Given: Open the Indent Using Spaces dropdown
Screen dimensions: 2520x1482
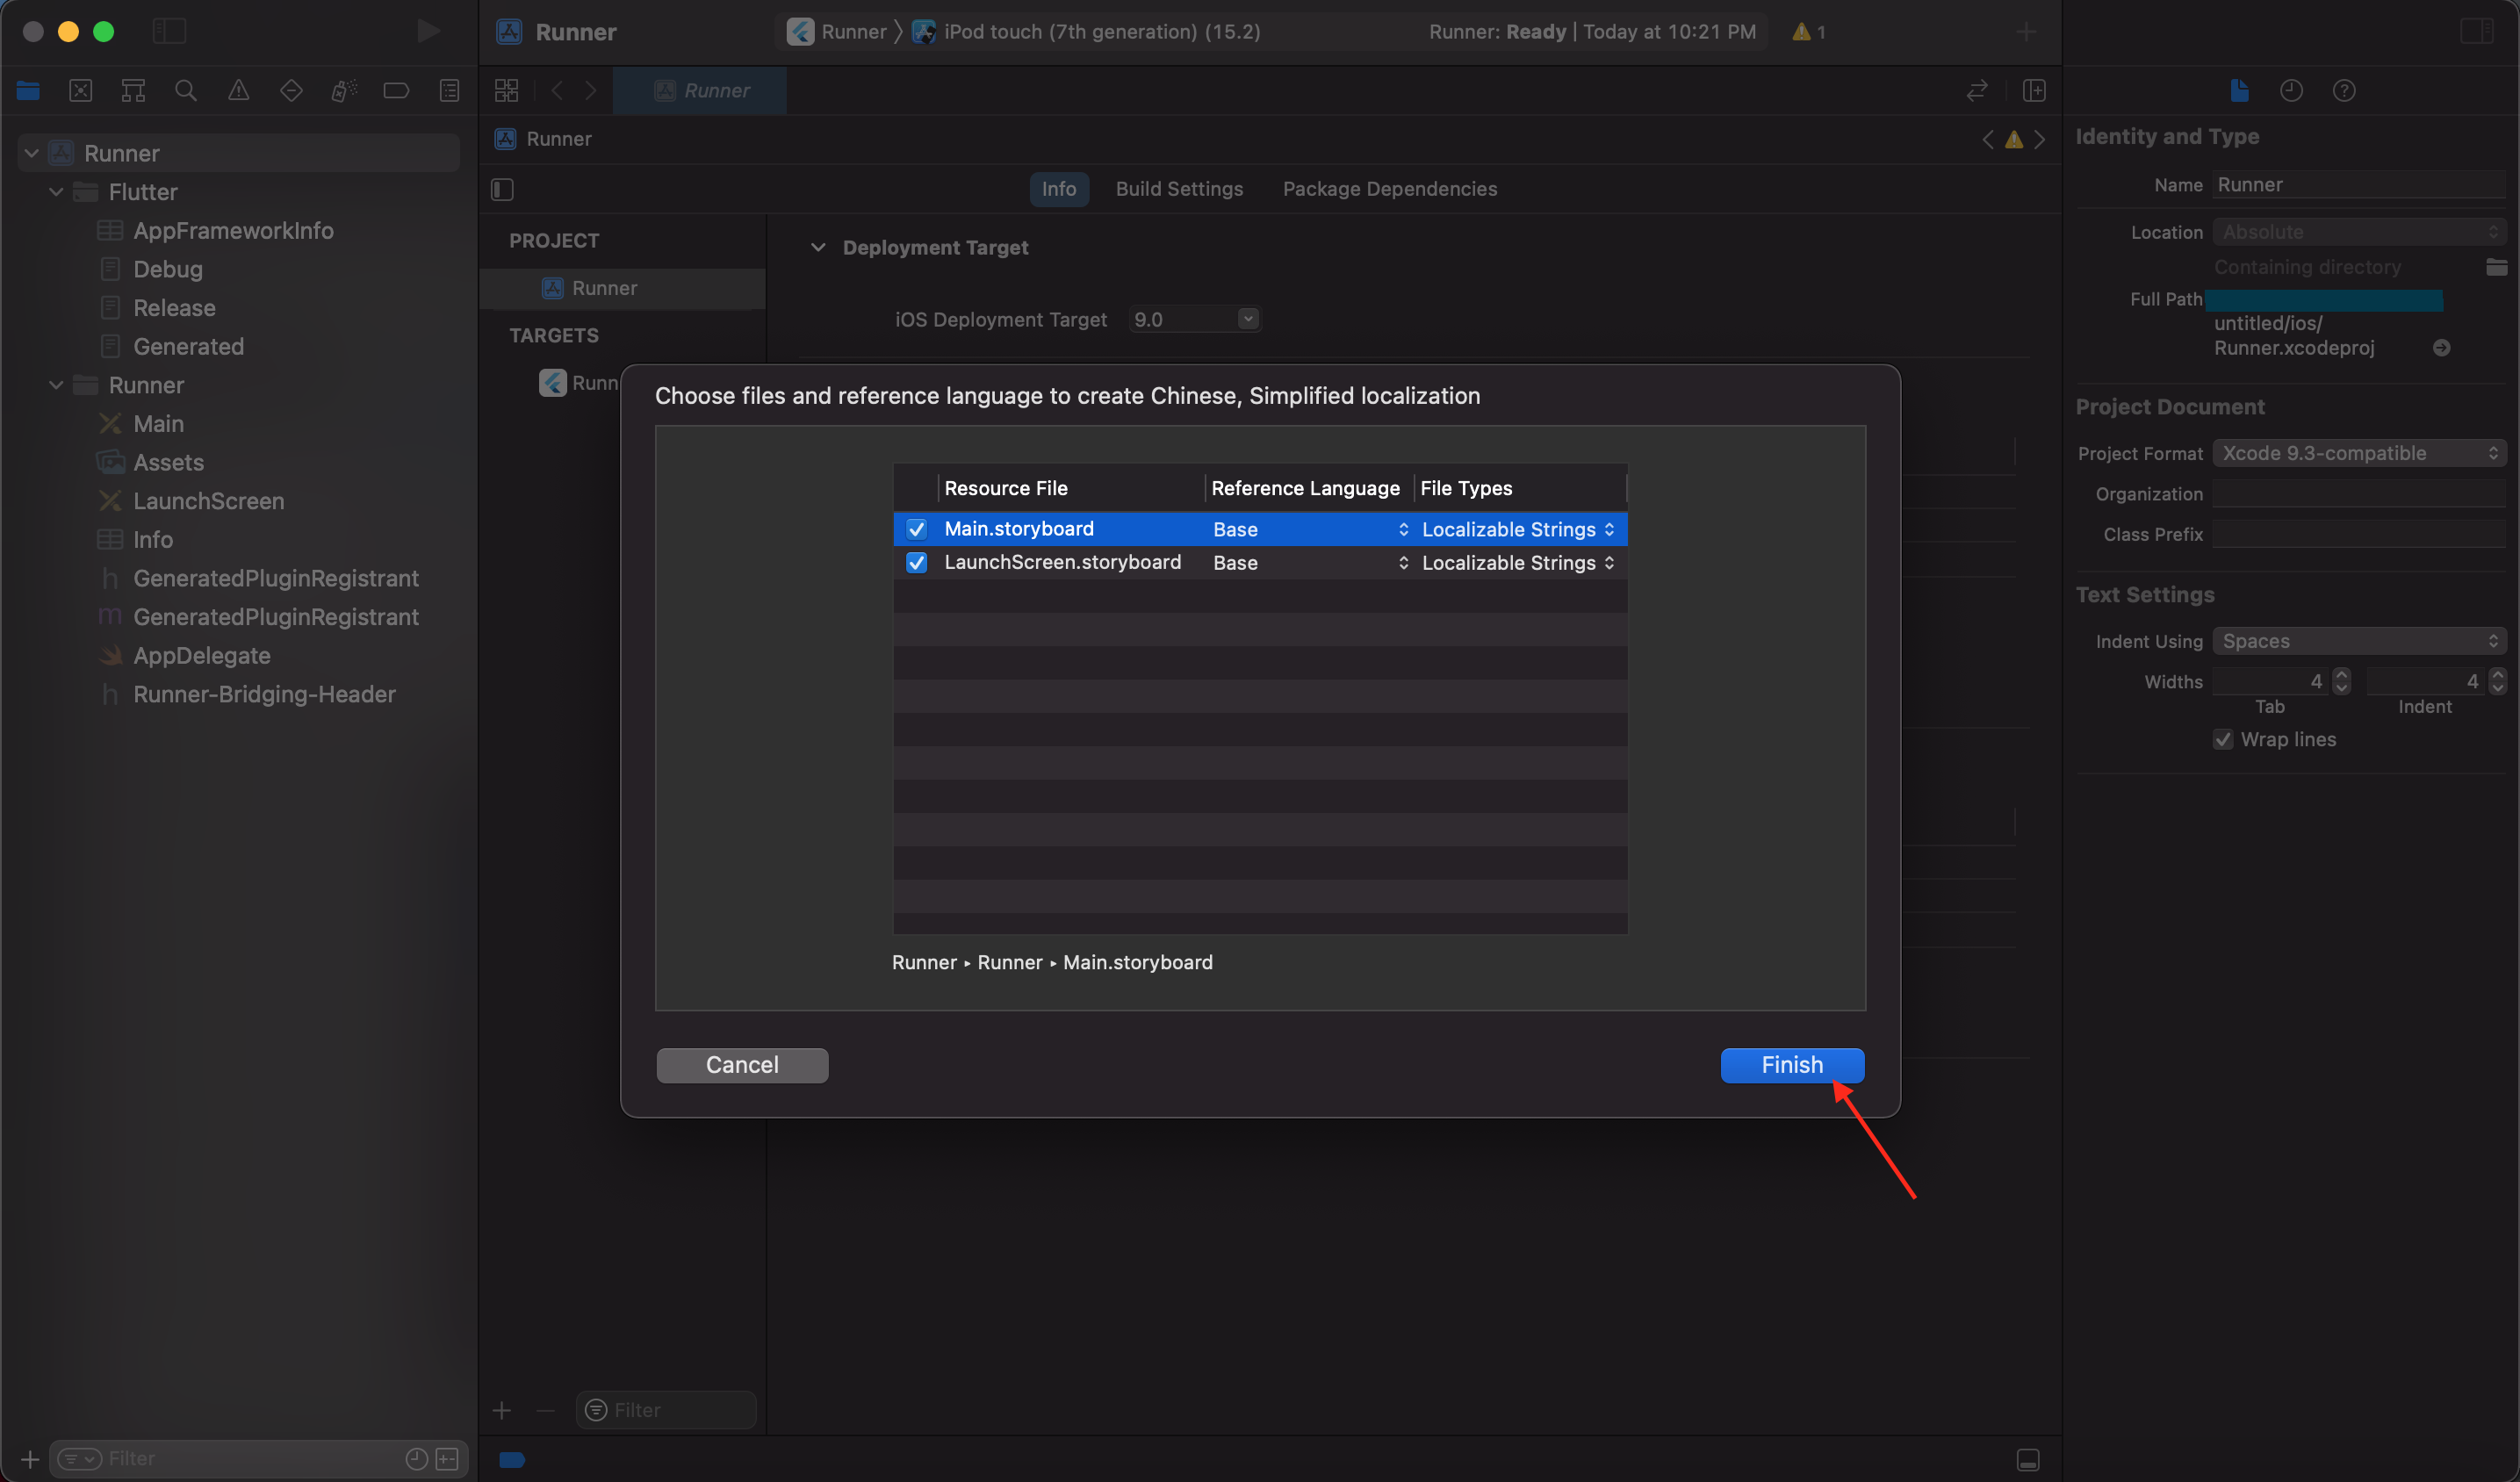Looking at the screenshot, I should coord(2359,641).
